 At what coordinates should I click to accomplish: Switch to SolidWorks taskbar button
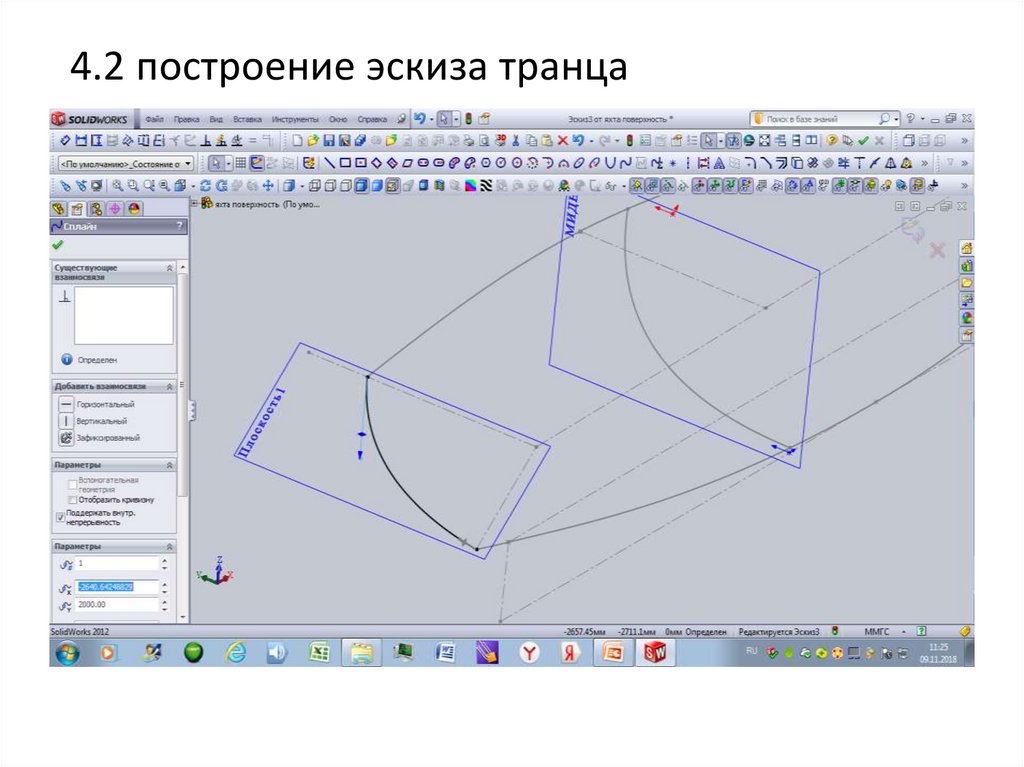(x=655, y=653)
